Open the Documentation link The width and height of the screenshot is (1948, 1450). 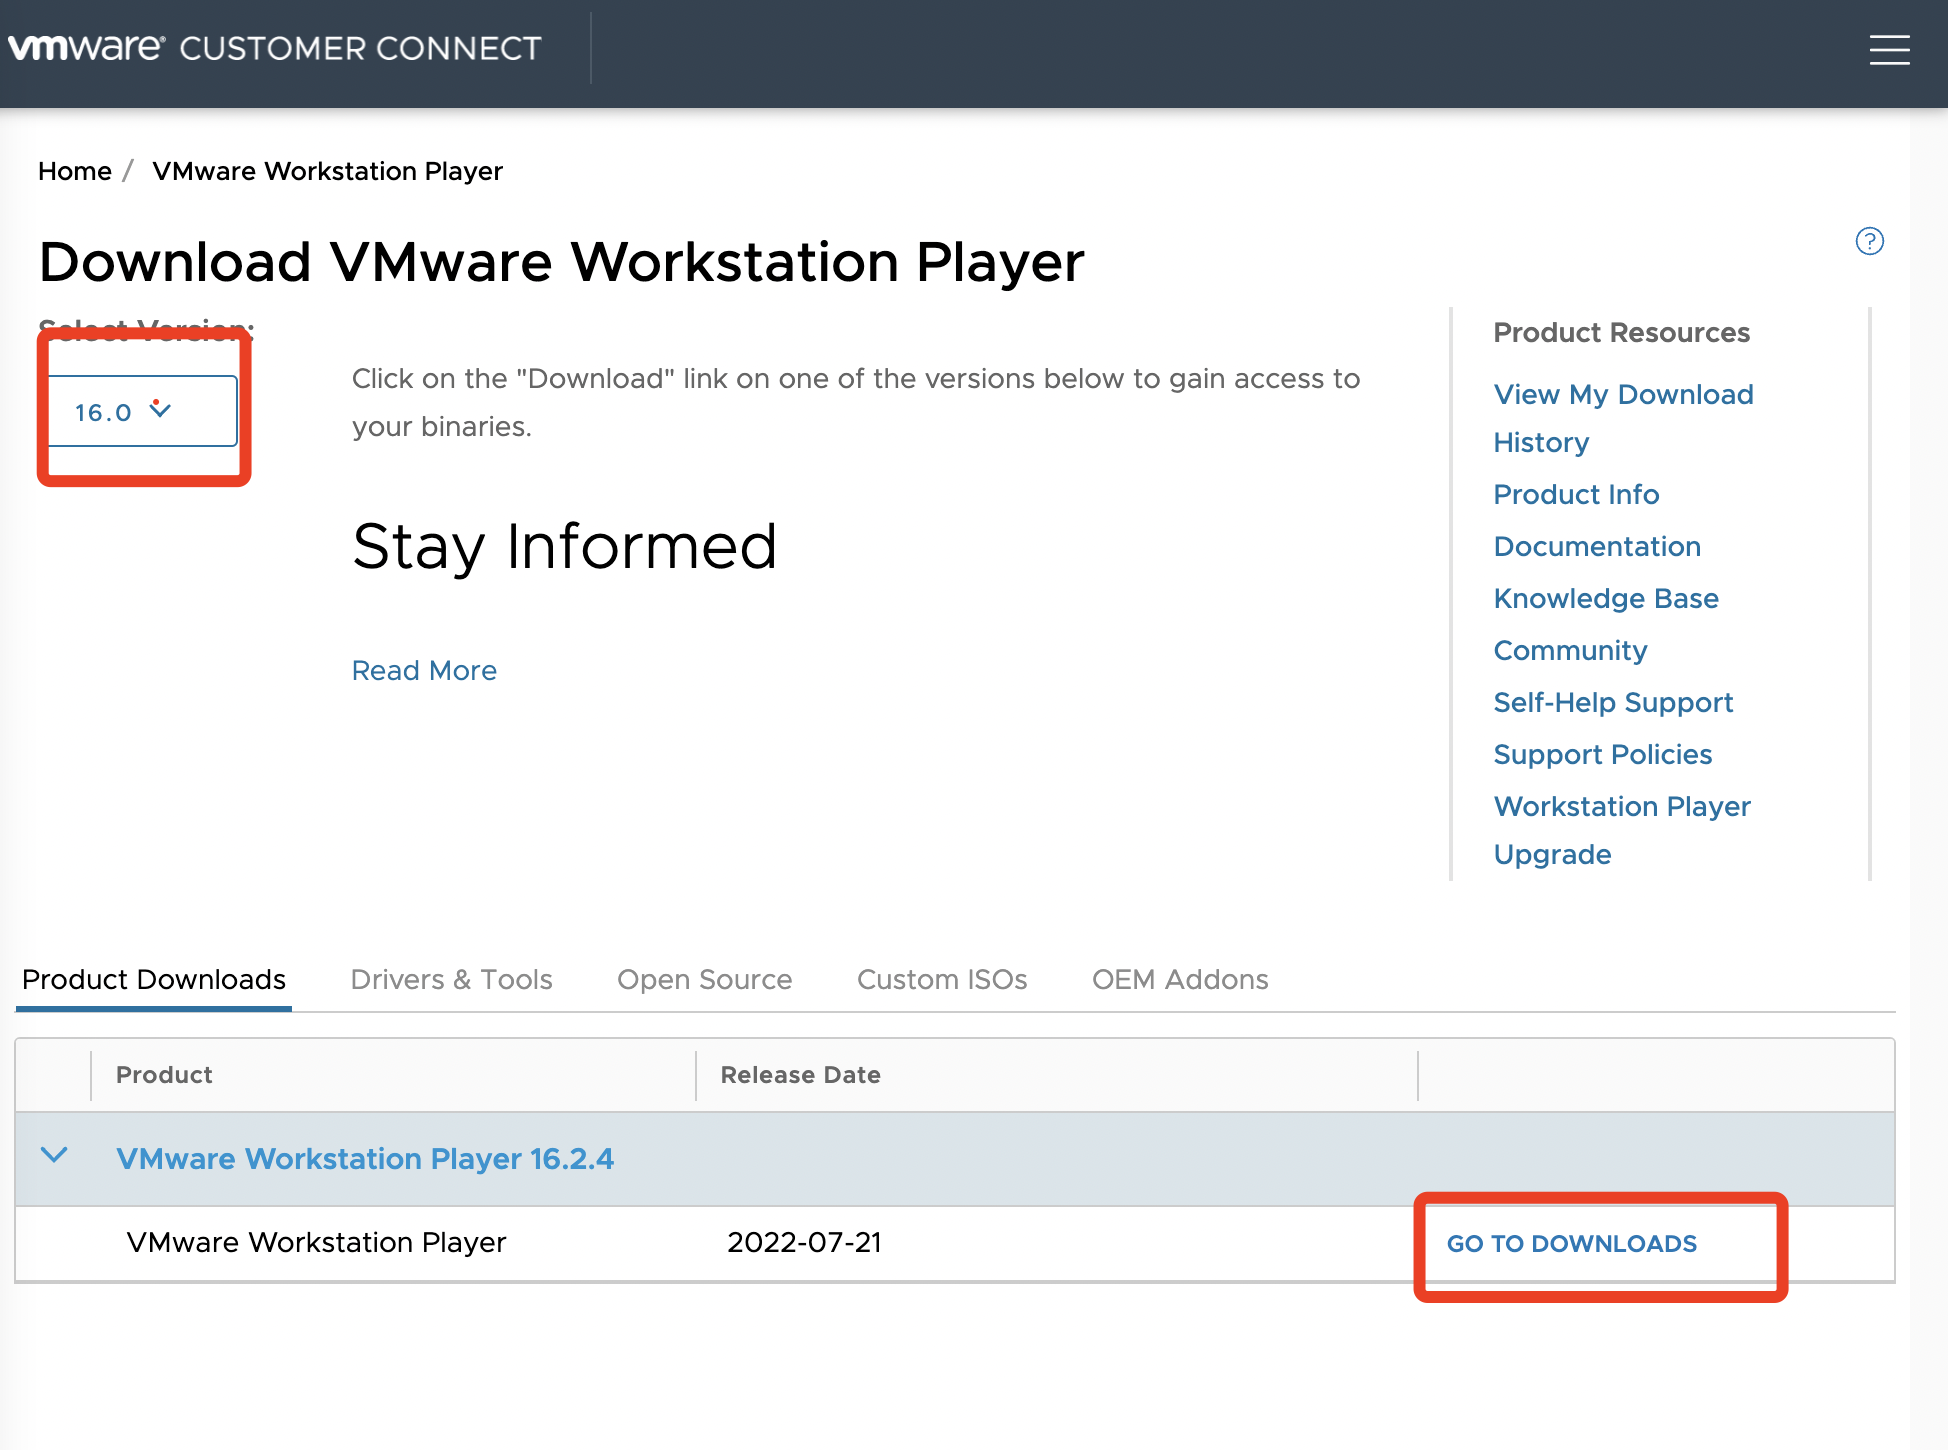pos(1597,546)
